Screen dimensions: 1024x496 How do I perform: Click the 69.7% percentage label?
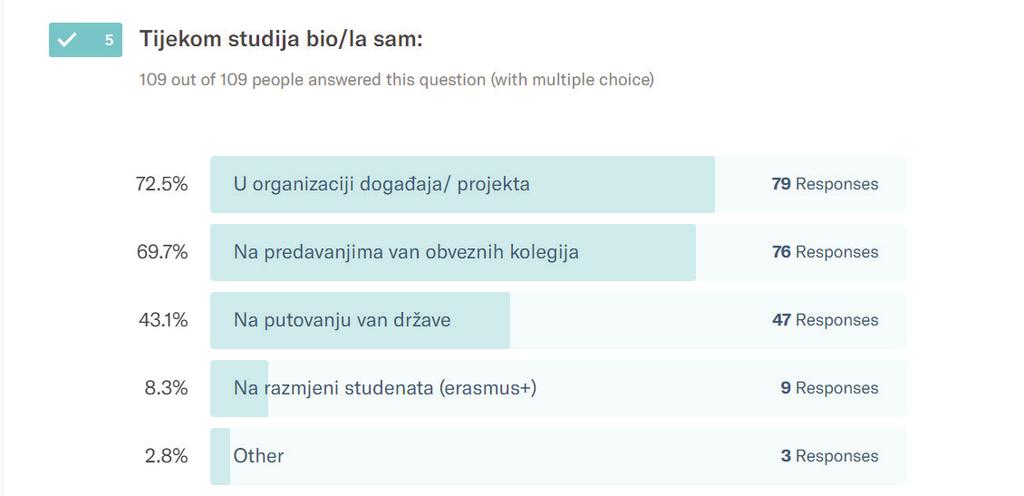[x=162, y=252]
